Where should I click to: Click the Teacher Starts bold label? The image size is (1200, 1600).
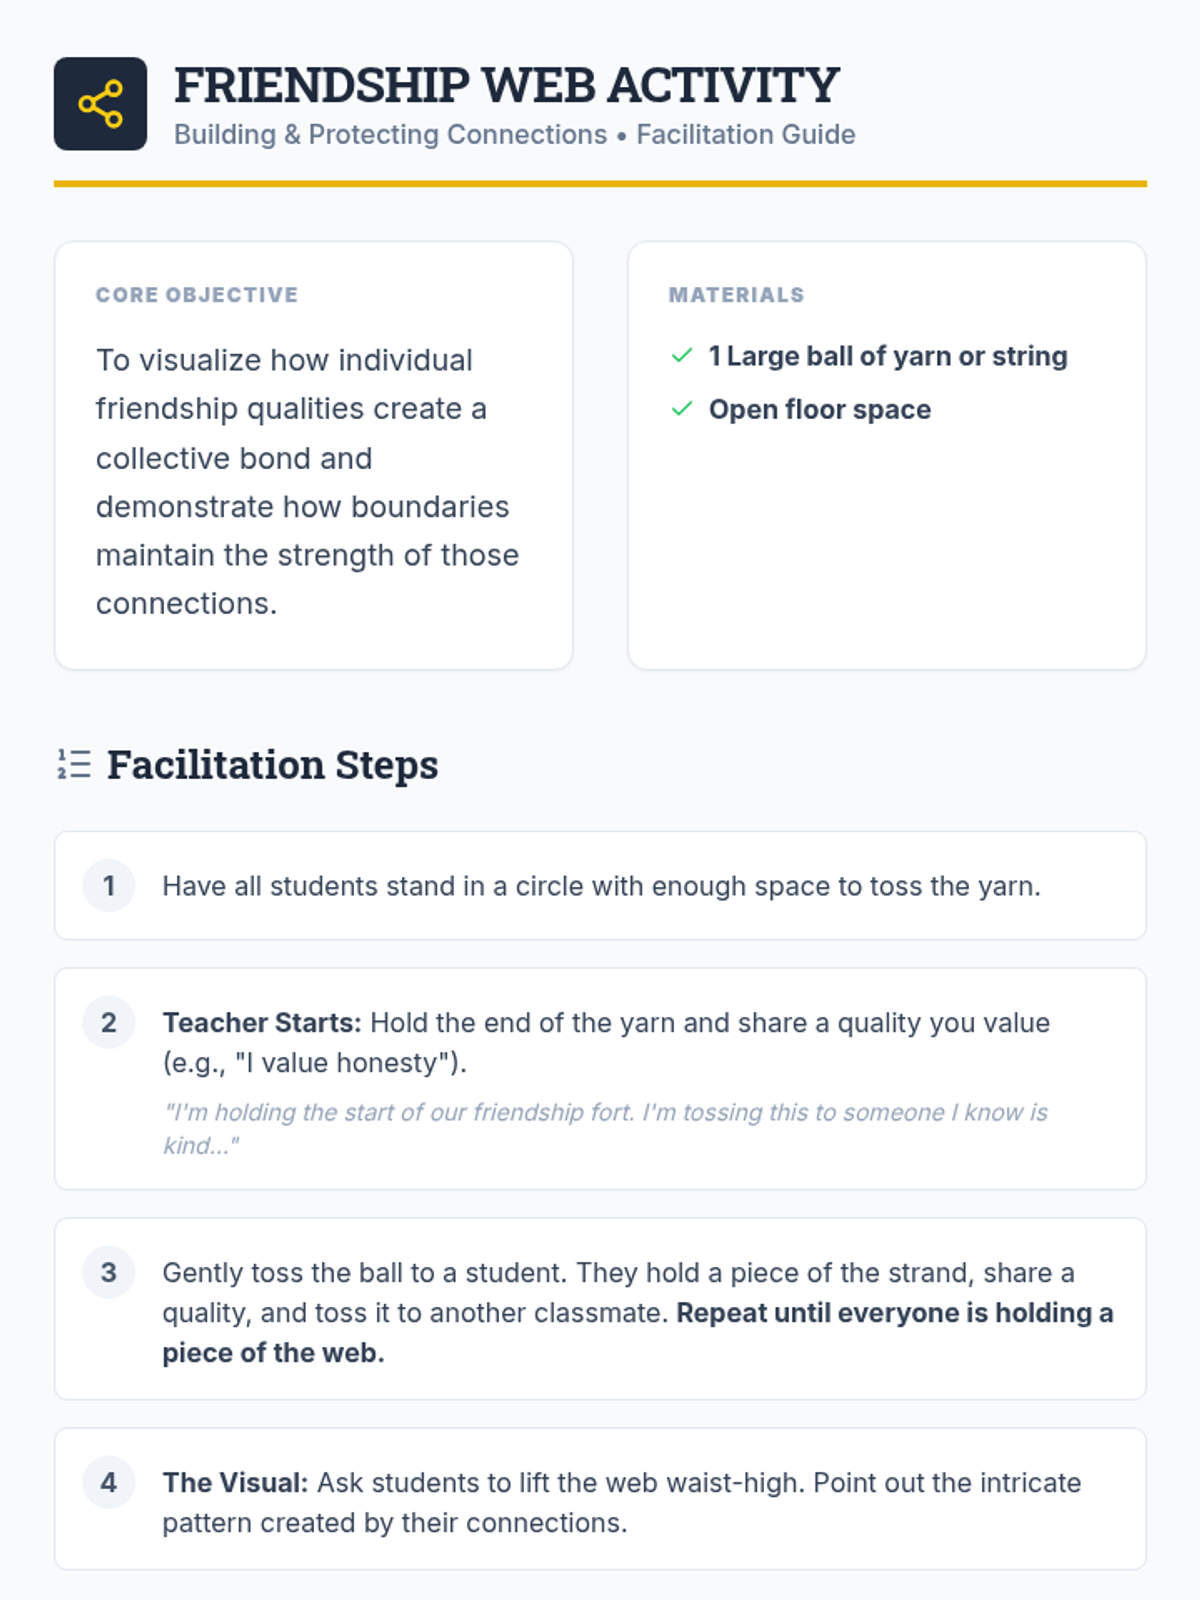click(262, 1023)
